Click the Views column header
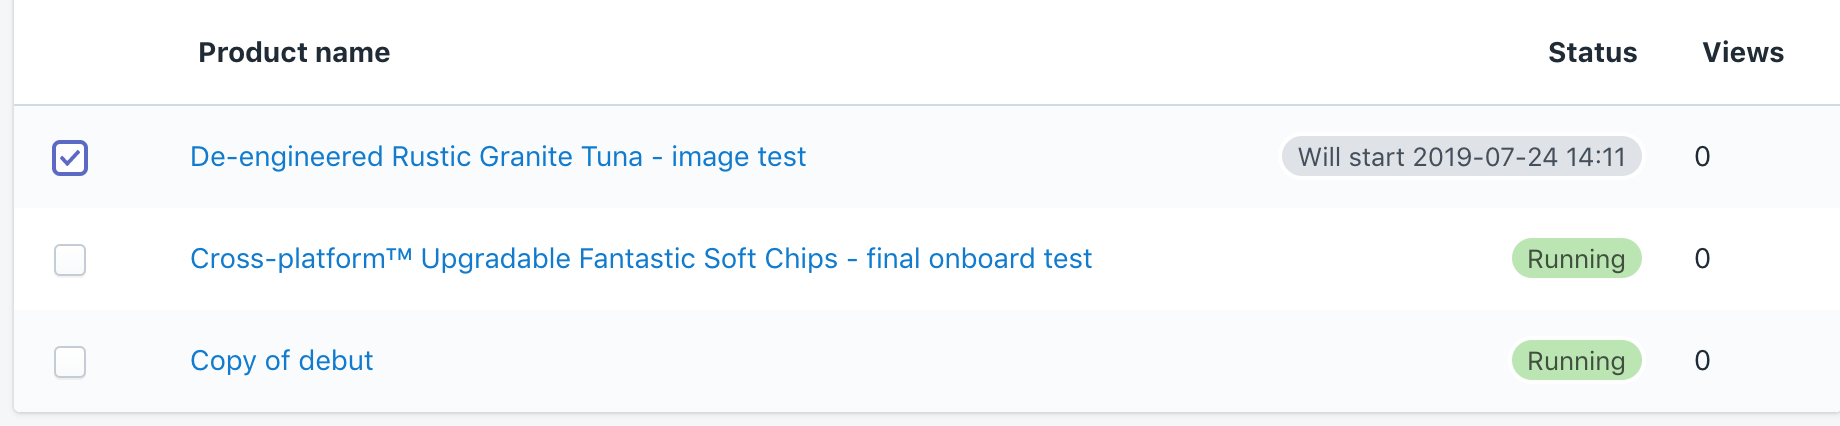The image size is (1840, 426). click(1743, 53)
